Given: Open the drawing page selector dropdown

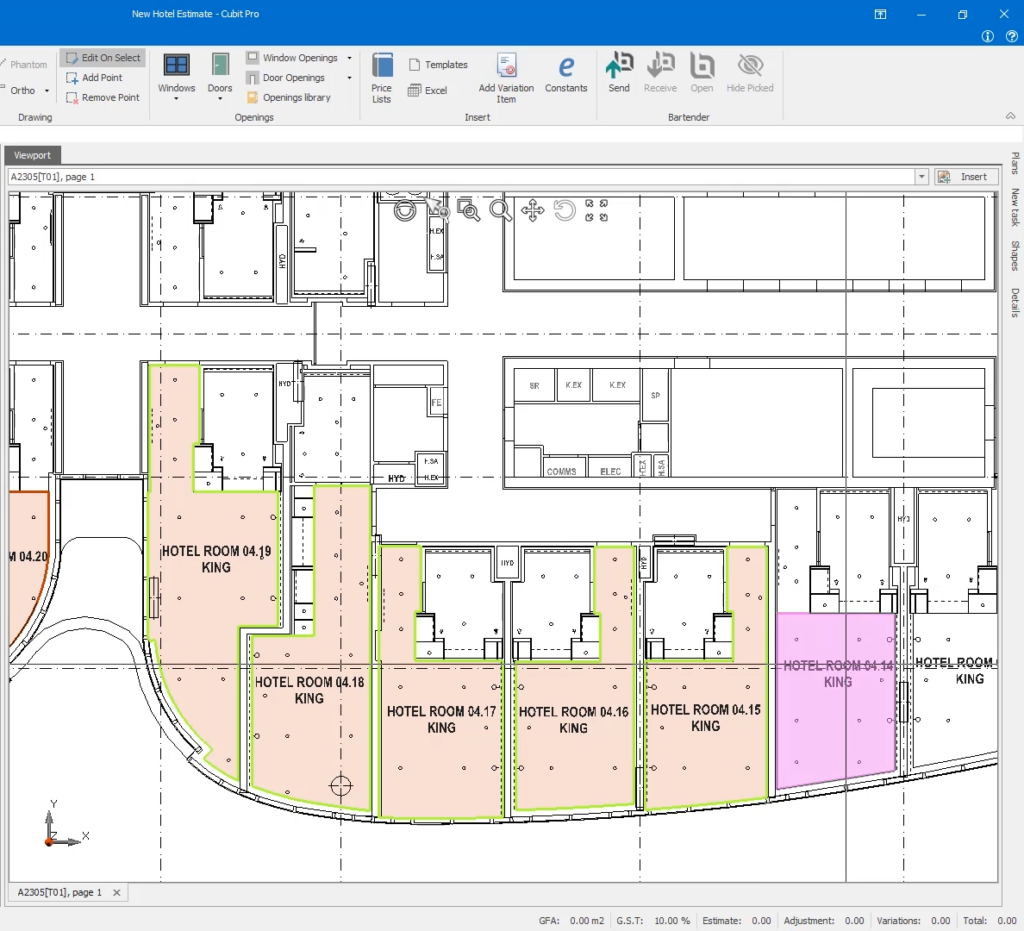Looking at the screenshot, I should pyautogui.click(x=921, y=176).
